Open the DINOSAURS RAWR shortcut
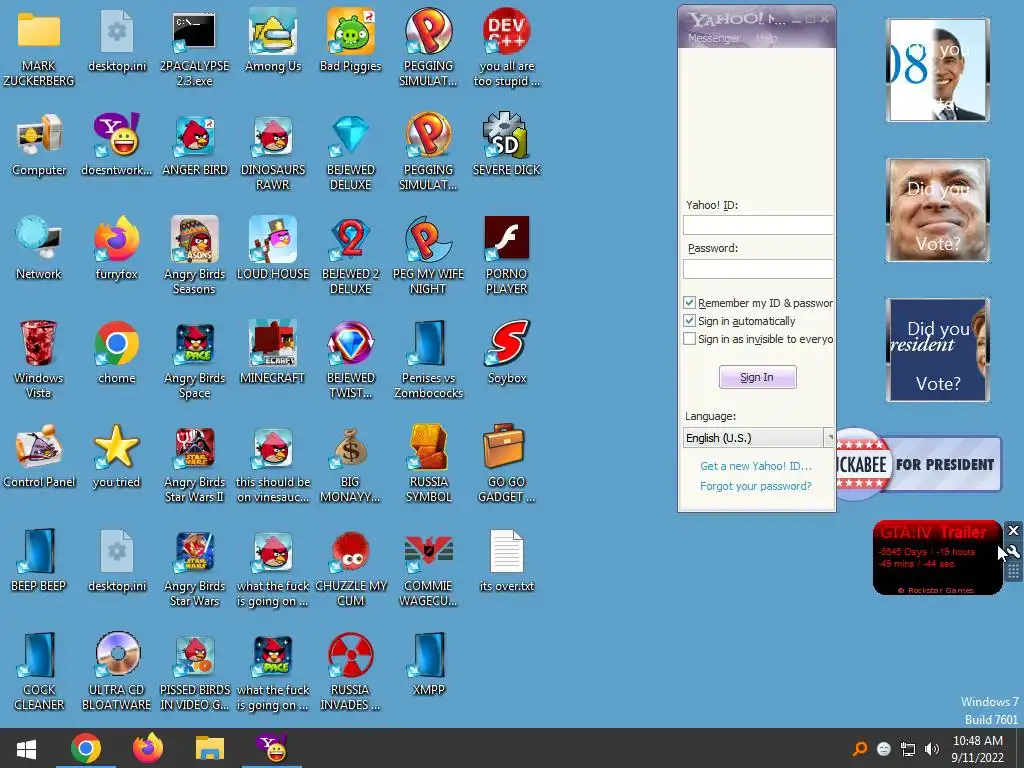The height and width of the screenshot is (768, 1024). click(x=272, y=152)
